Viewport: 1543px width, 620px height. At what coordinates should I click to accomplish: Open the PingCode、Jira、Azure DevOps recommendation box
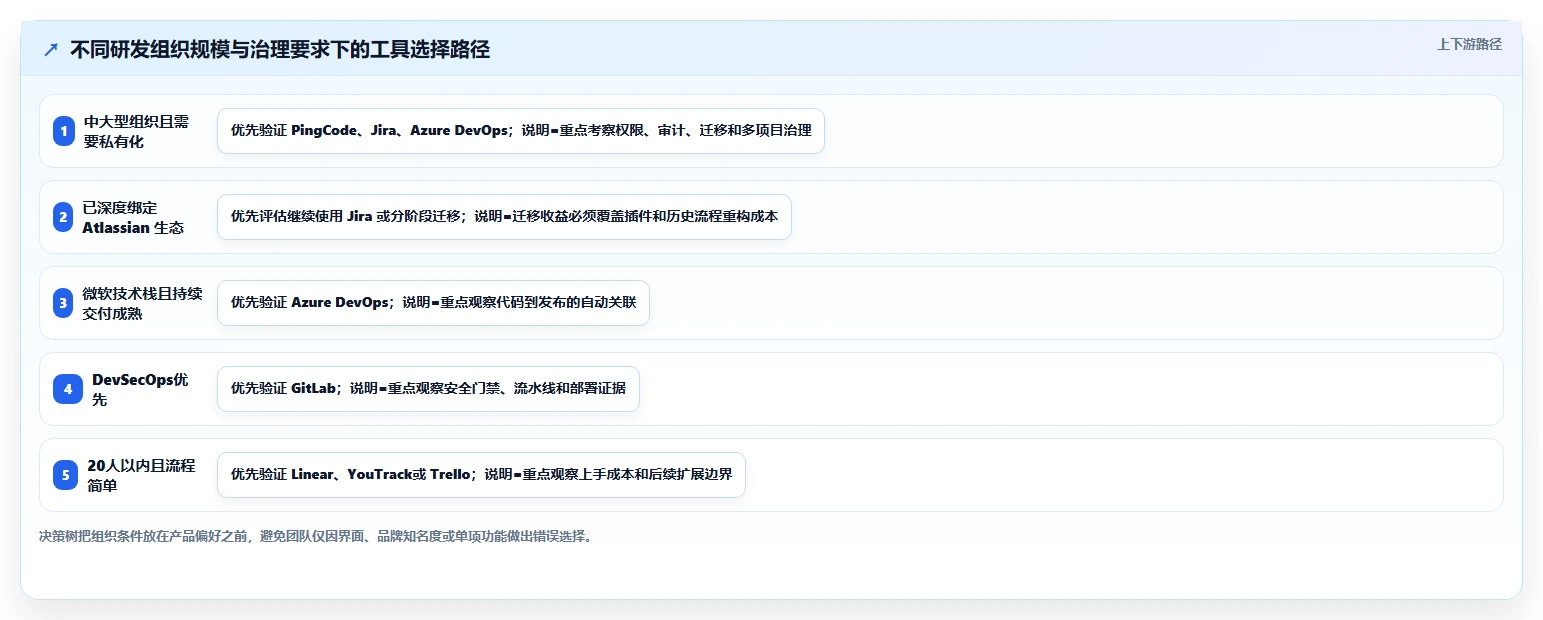pos(521,131)
